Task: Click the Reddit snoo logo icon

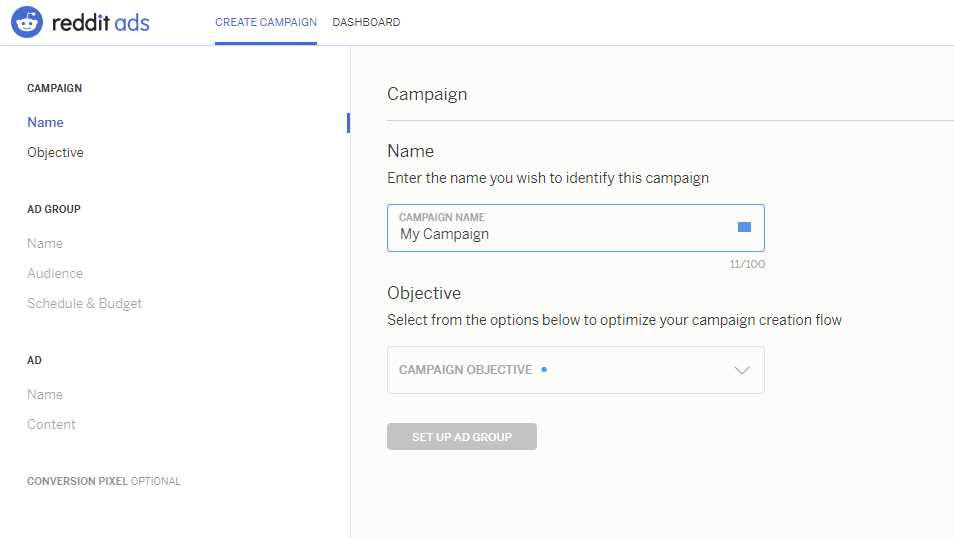Action: (27, 23)
